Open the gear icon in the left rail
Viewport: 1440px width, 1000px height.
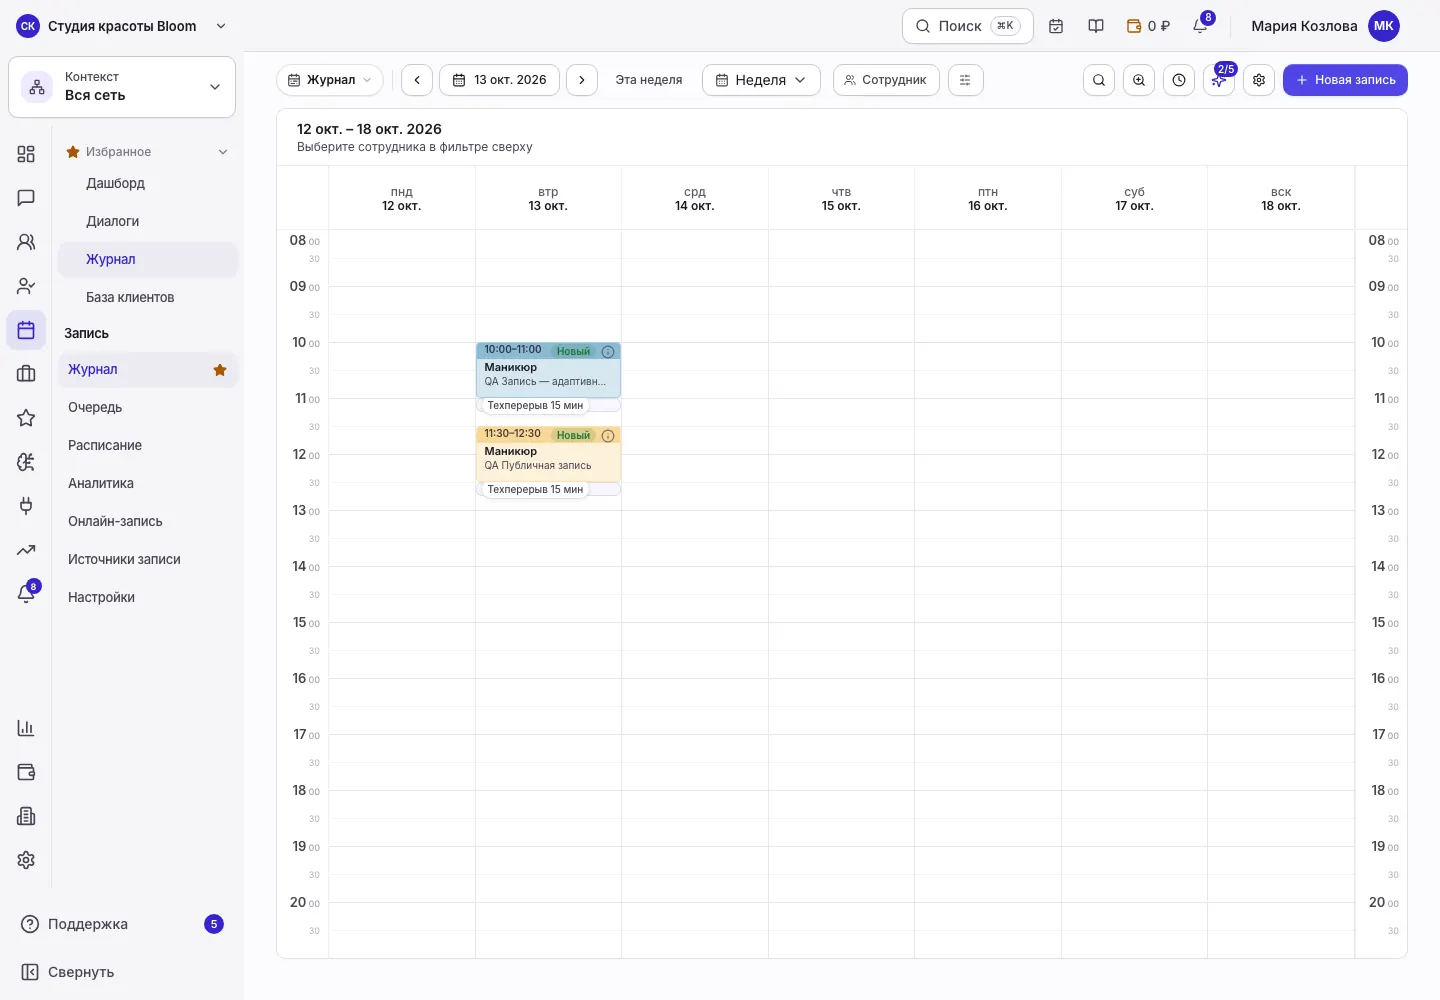click(26, 860)
